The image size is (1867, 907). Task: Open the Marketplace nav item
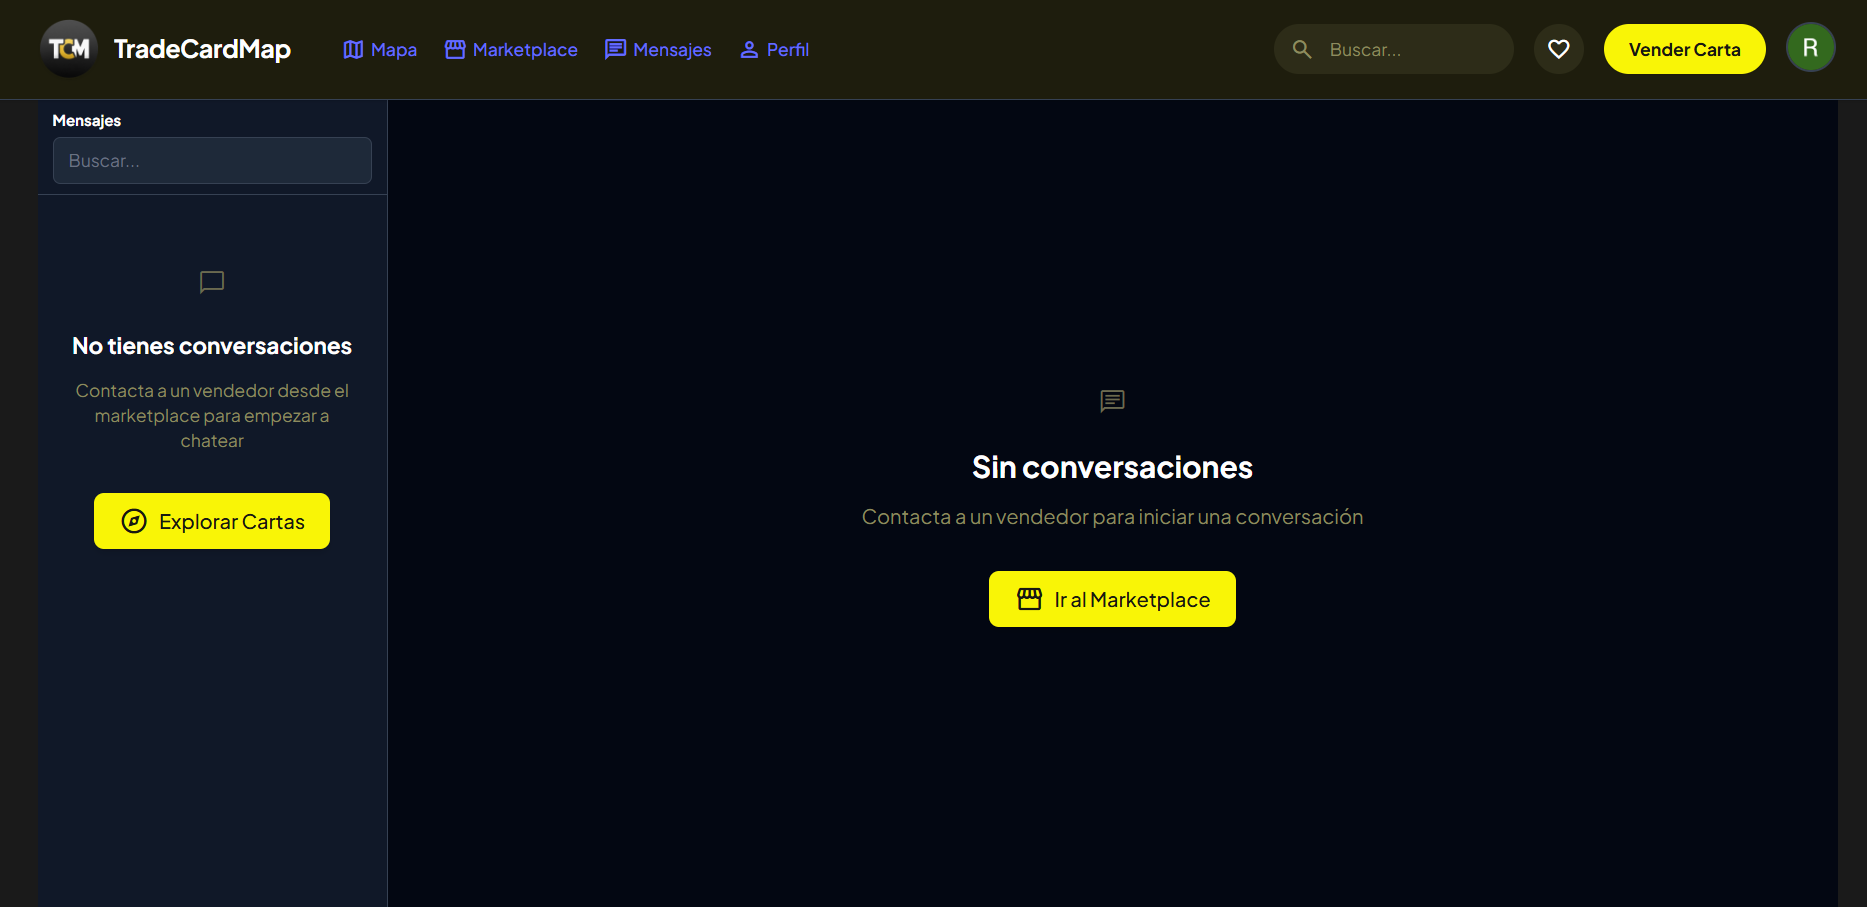click(x=511, y=50)
